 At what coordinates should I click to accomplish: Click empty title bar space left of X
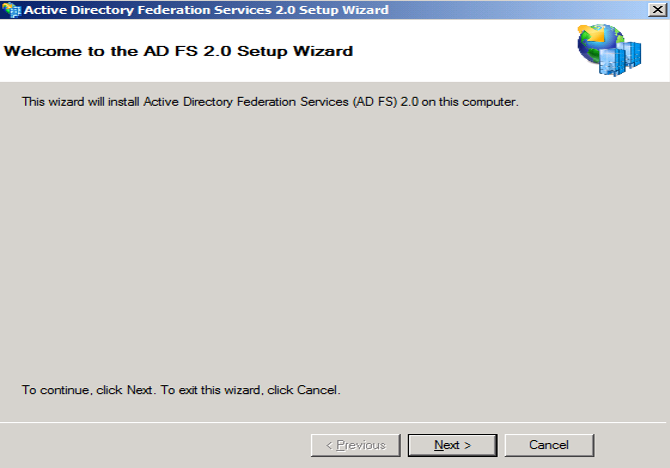click(520, 10)
